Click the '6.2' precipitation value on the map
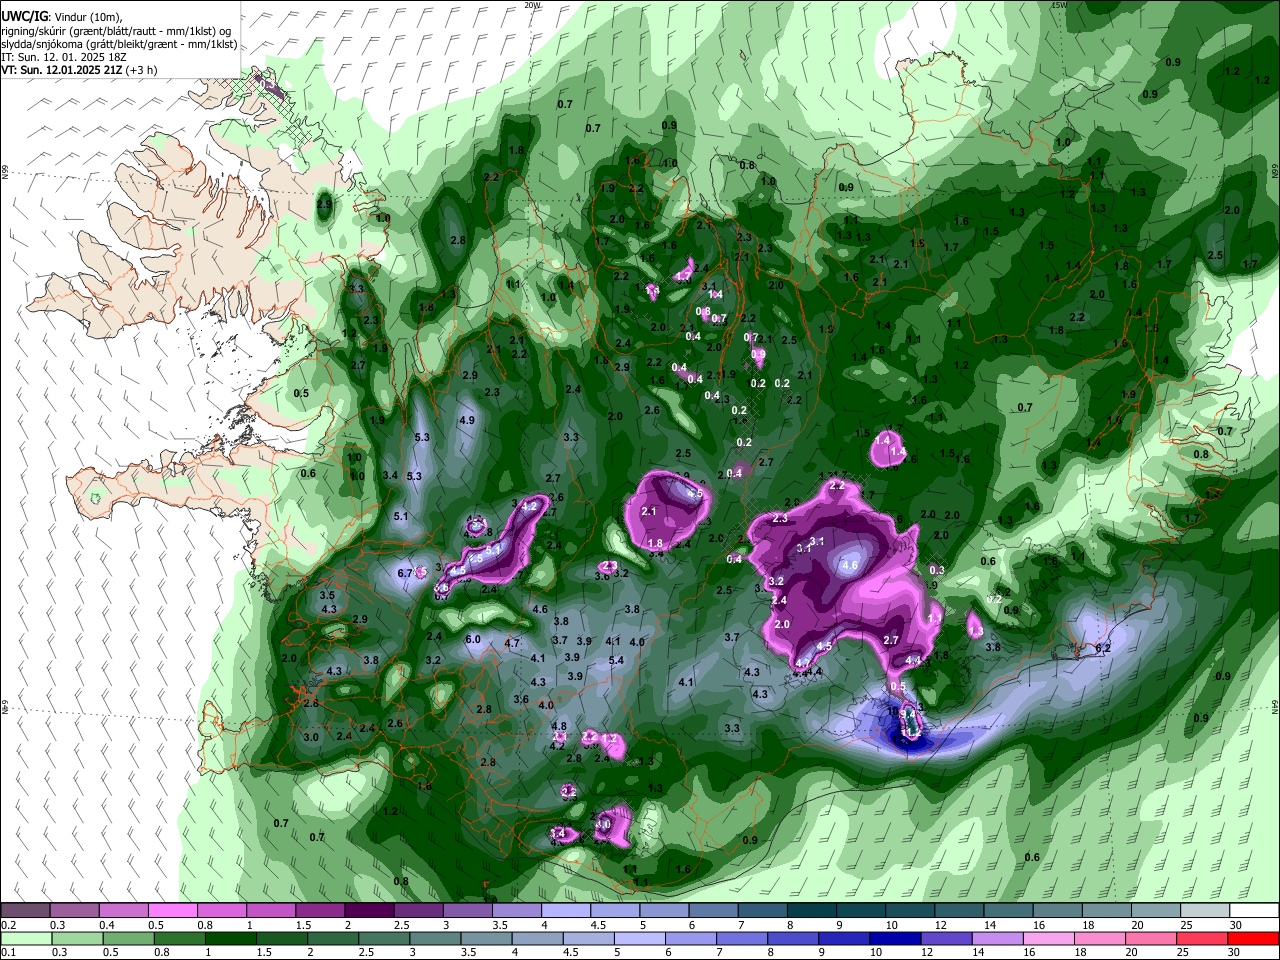Screen dimensions: 1280x960 click(1104, 648)
